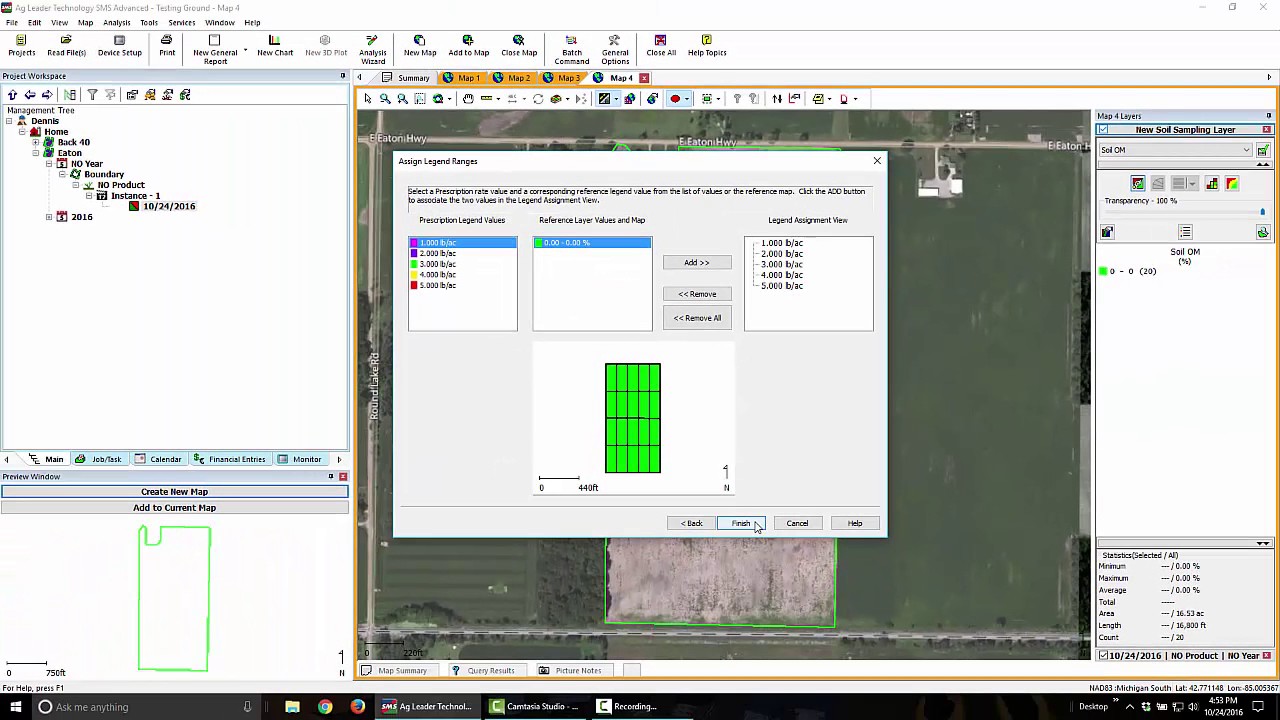Click the color gradient legend icon in layers panel
1280x720 pixels.
1231,183
